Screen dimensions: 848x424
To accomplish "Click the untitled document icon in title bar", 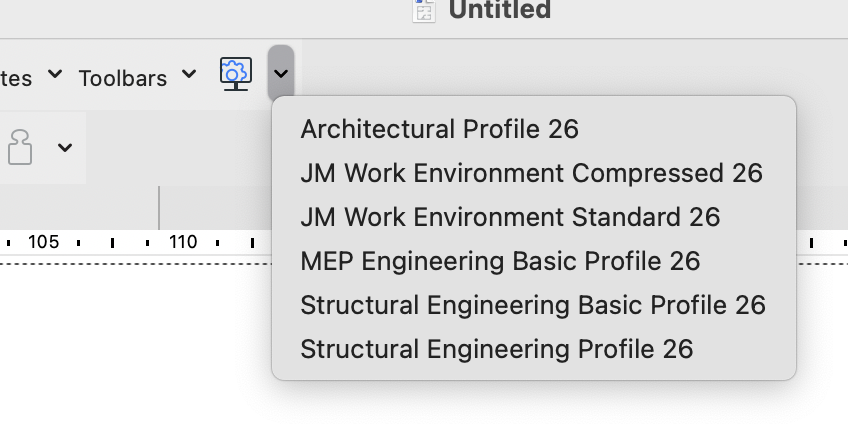I will click(x=425, y=10).
